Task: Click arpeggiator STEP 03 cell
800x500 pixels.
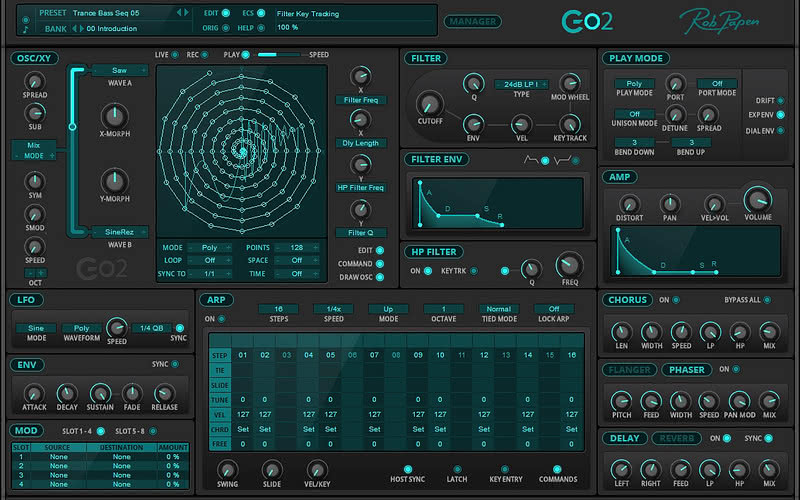Action: point(287,355)
